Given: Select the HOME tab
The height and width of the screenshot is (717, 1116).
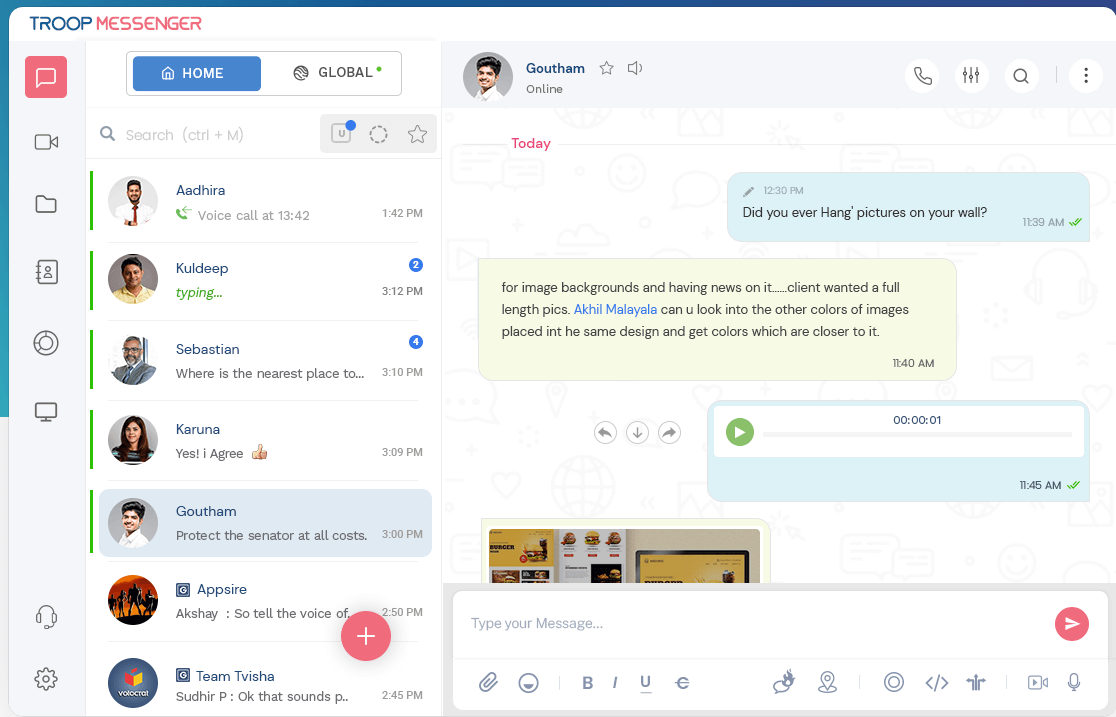Looking at the screenshot, I should tap(196, 73).
